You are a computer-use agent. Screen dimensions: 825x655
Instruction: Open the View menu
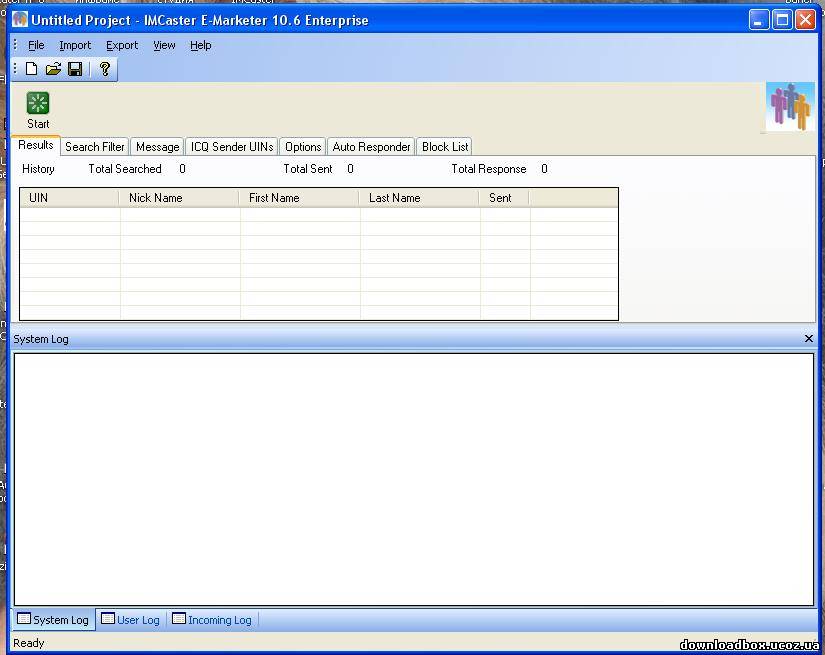[x=164, y=45]
